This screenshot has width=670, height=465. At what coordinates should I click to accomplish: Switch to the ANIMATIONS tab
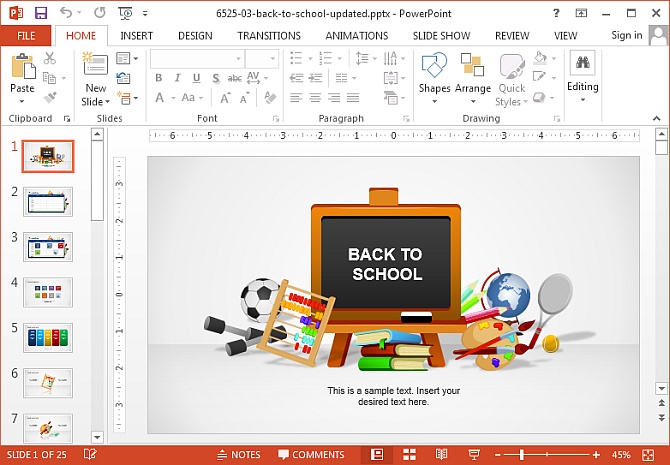(357, 36)
